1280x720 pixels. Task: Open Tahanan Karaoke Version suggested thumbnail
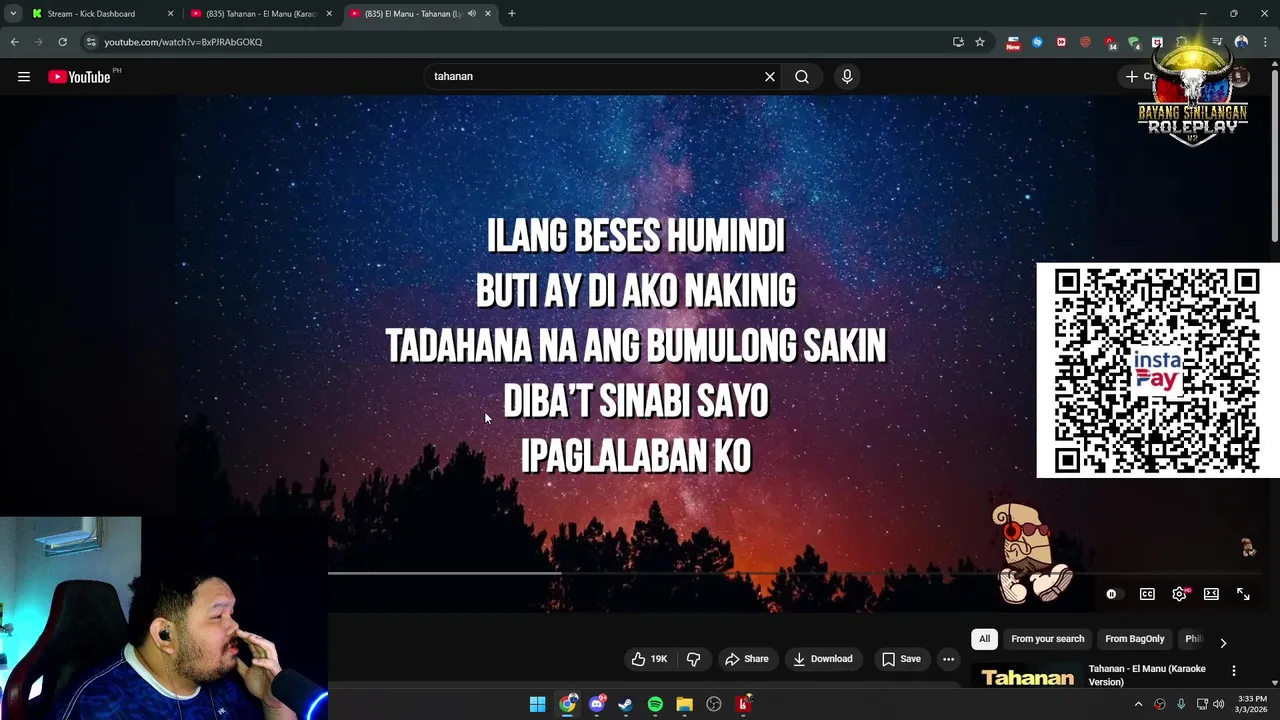click(1027, 677)
